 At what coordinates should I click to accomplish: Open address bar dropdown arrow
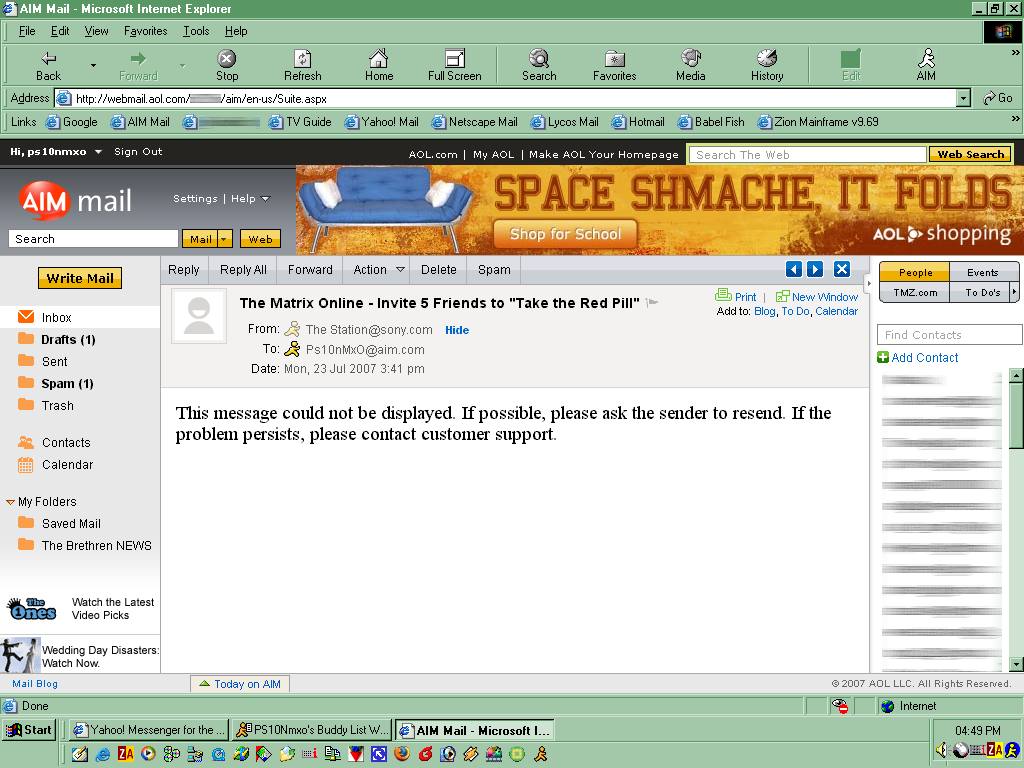[963, 99]
